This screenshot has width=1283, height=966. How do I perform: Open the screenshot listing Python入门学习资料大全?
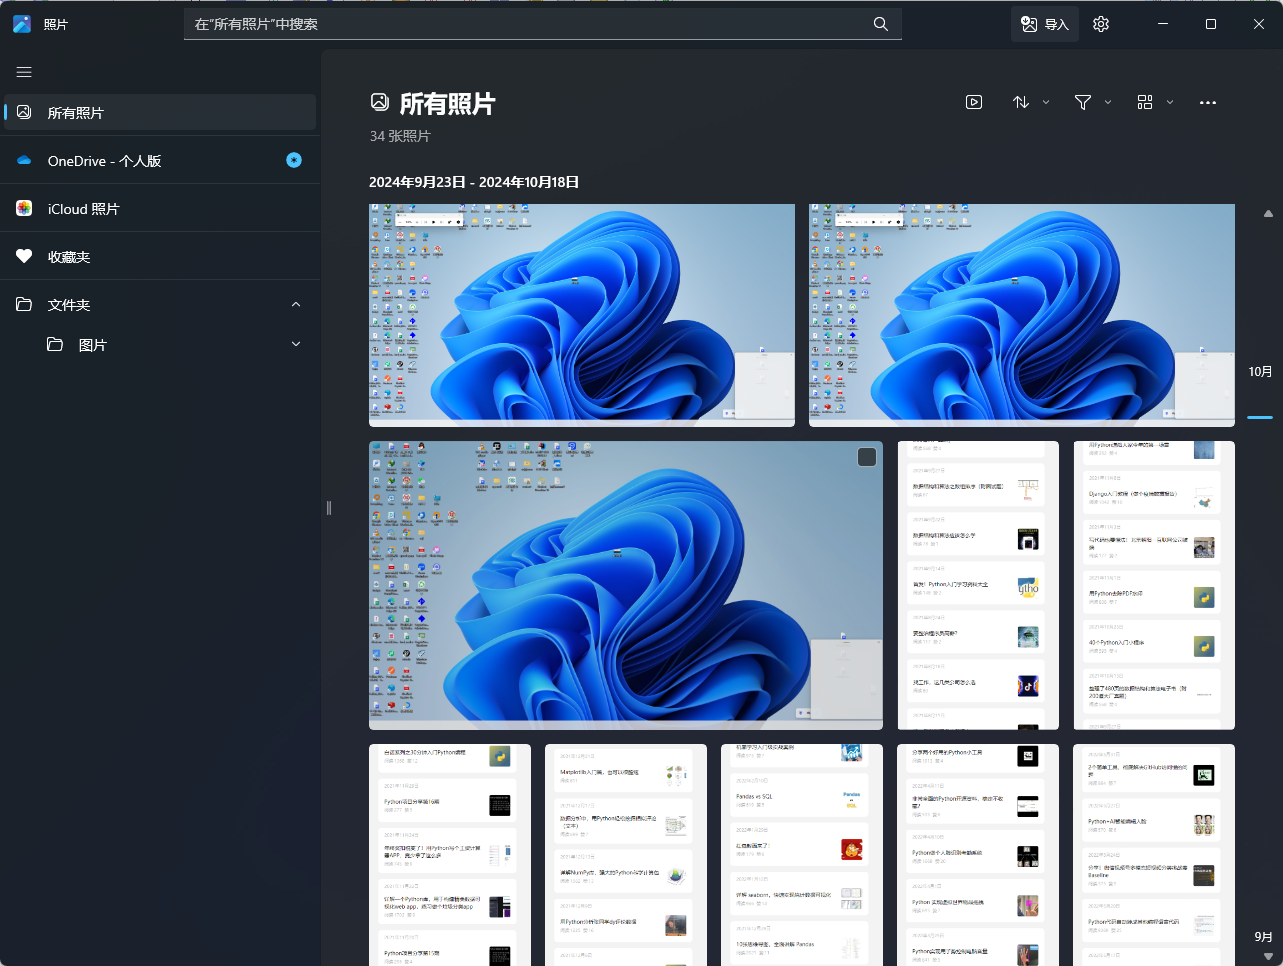coord(978,585)
